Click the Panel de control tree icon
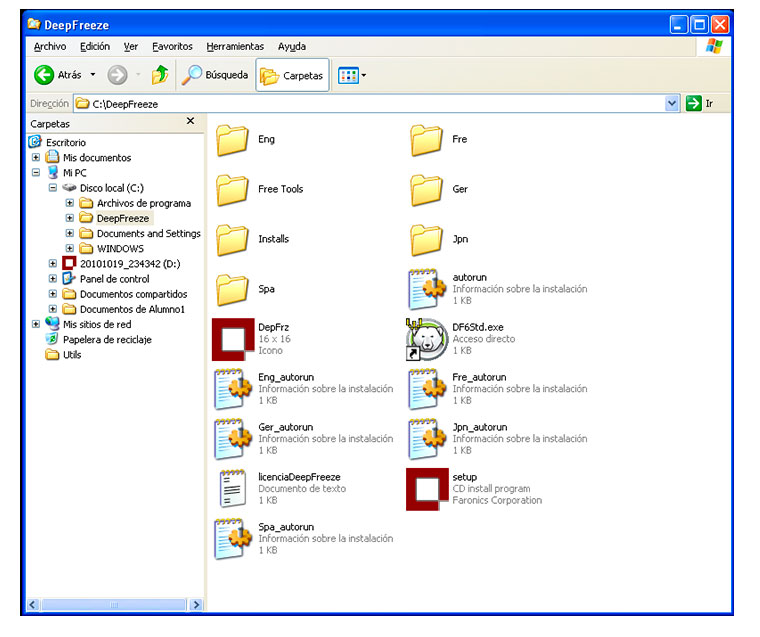 click(x=69, y=279)
